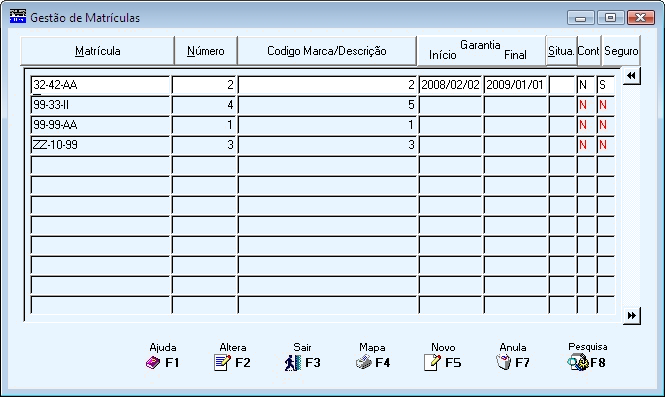Delete record with Anula F7 trash icon

point(503,363)
